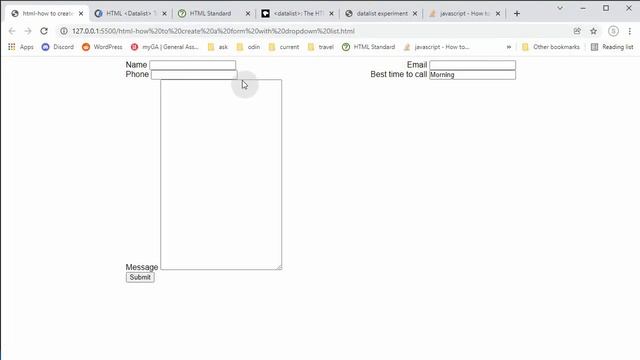640x360 pixels.
Task: Open Best time to call datalist field
Action: (472, 75)
